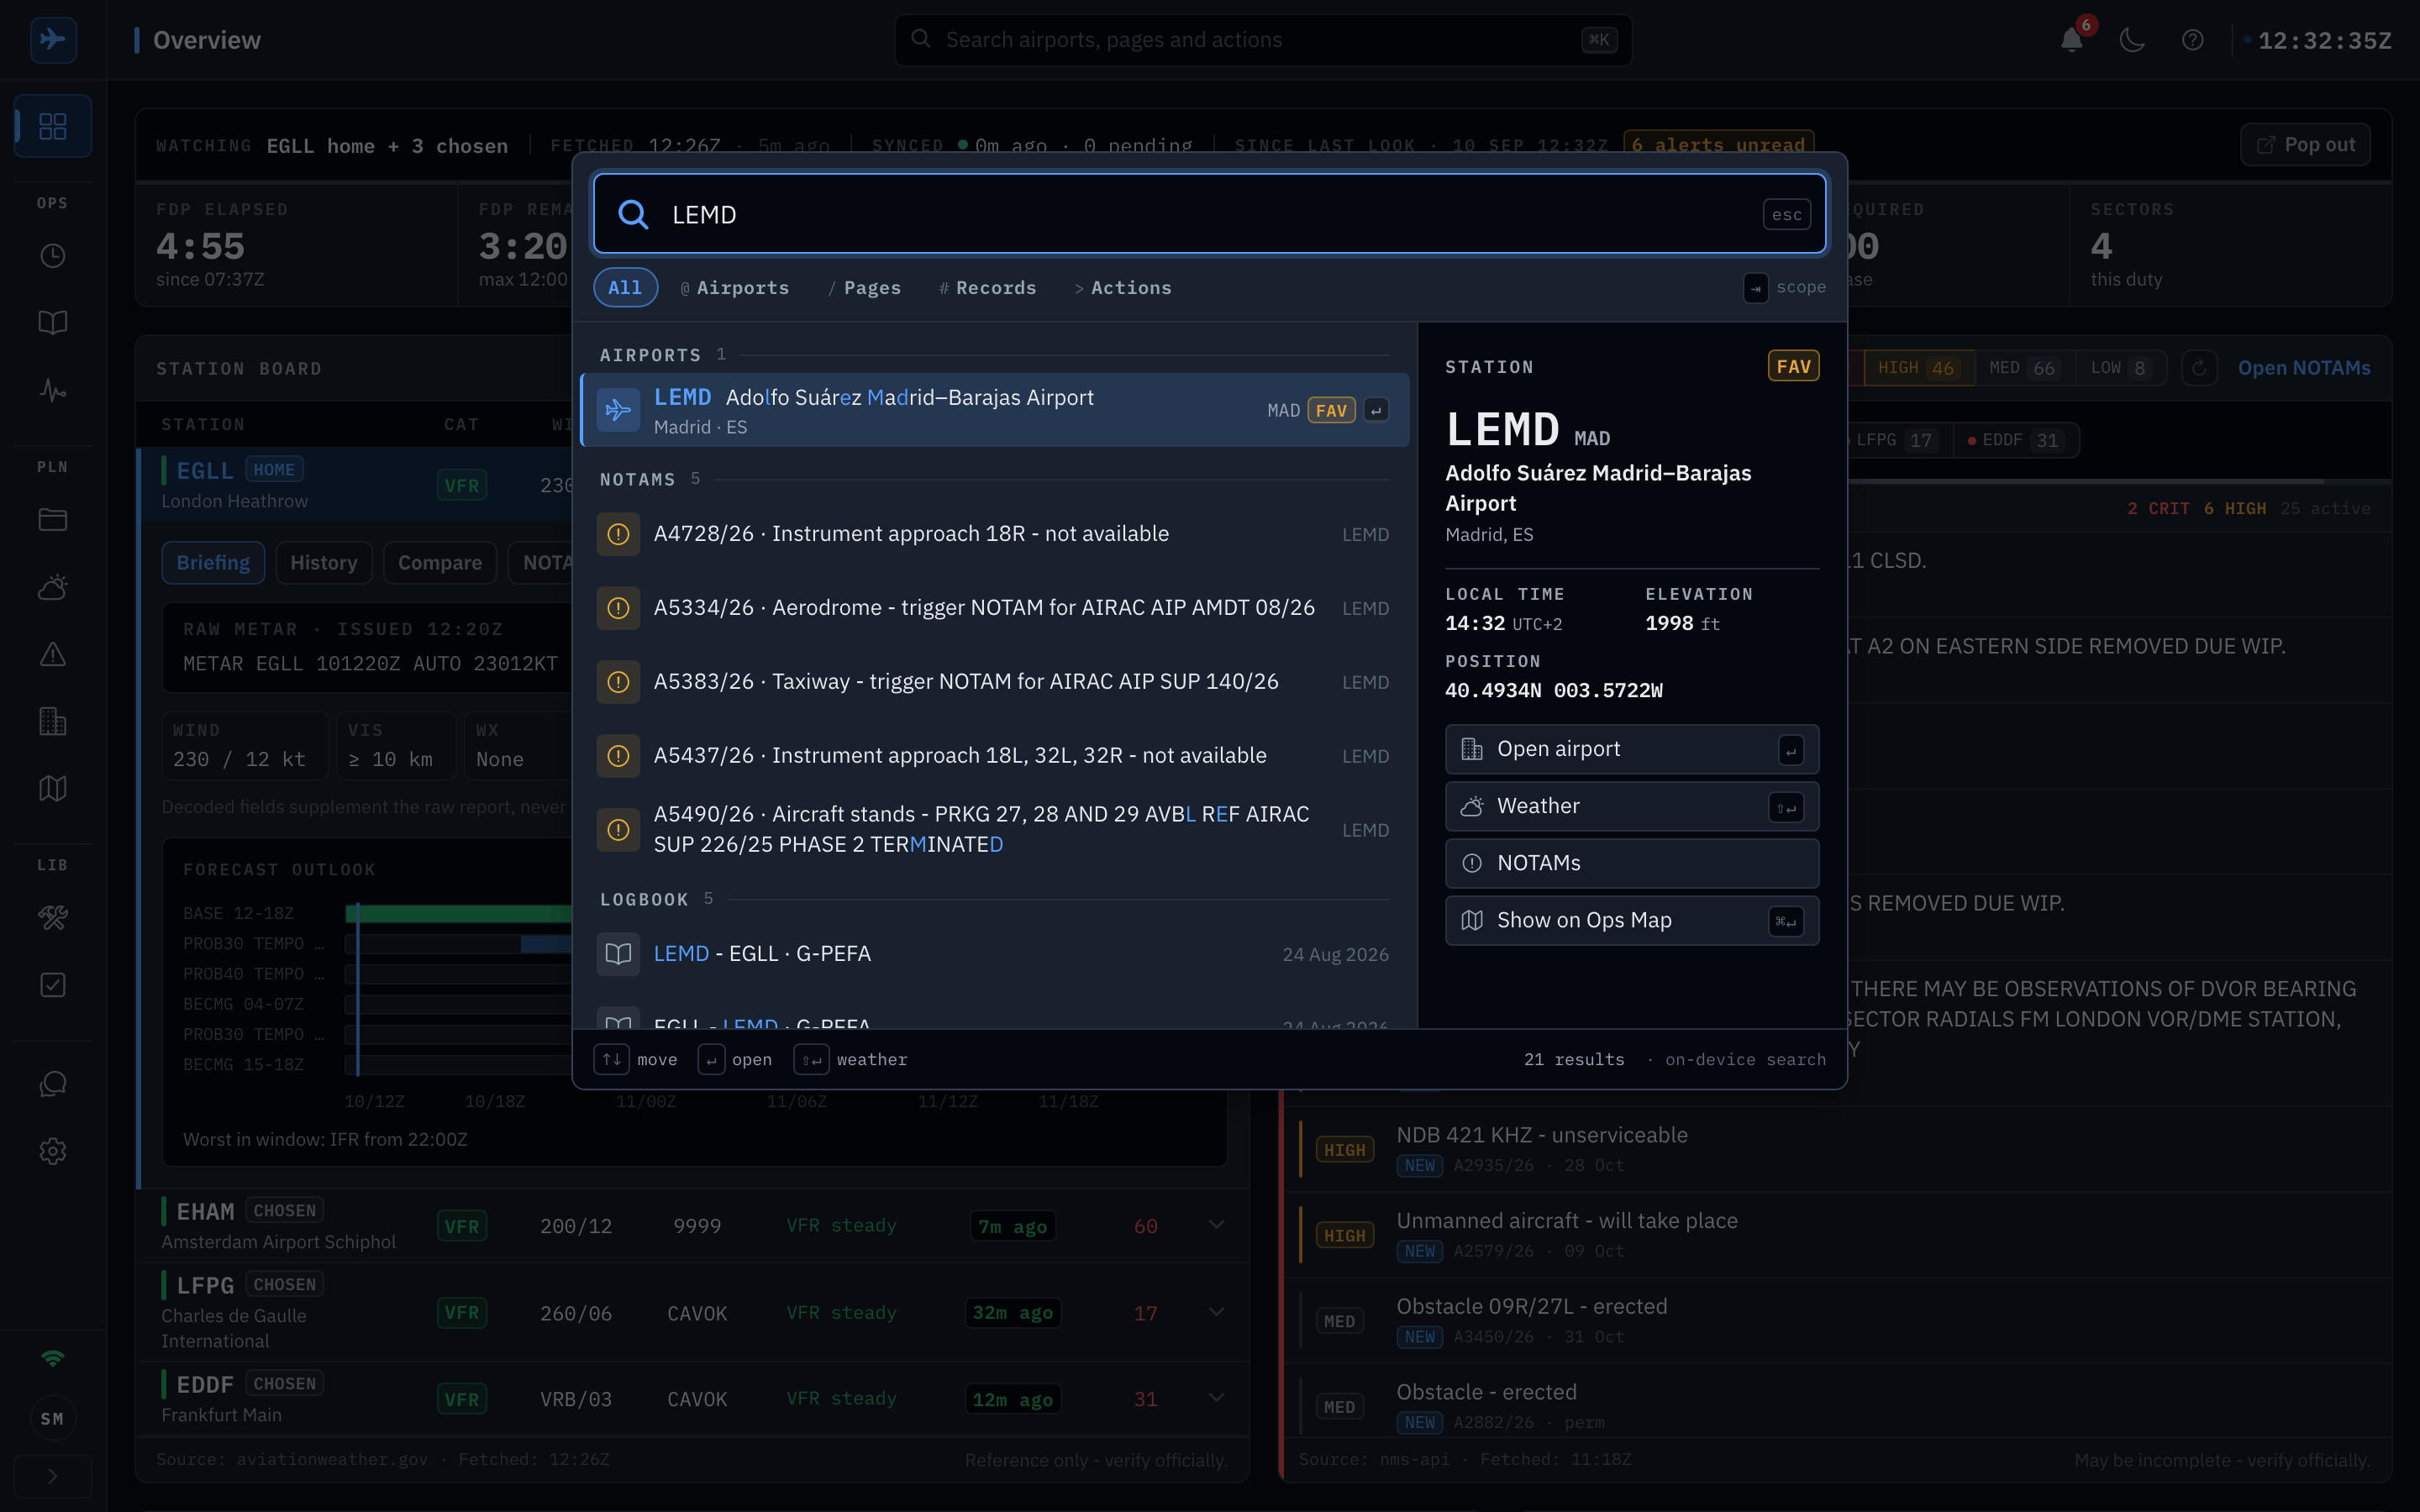Image resolution: width=2420 pixels, height=1512 pixels.
Task: Expand the EDDF station row chevron
Action: pos(1216,1398)
